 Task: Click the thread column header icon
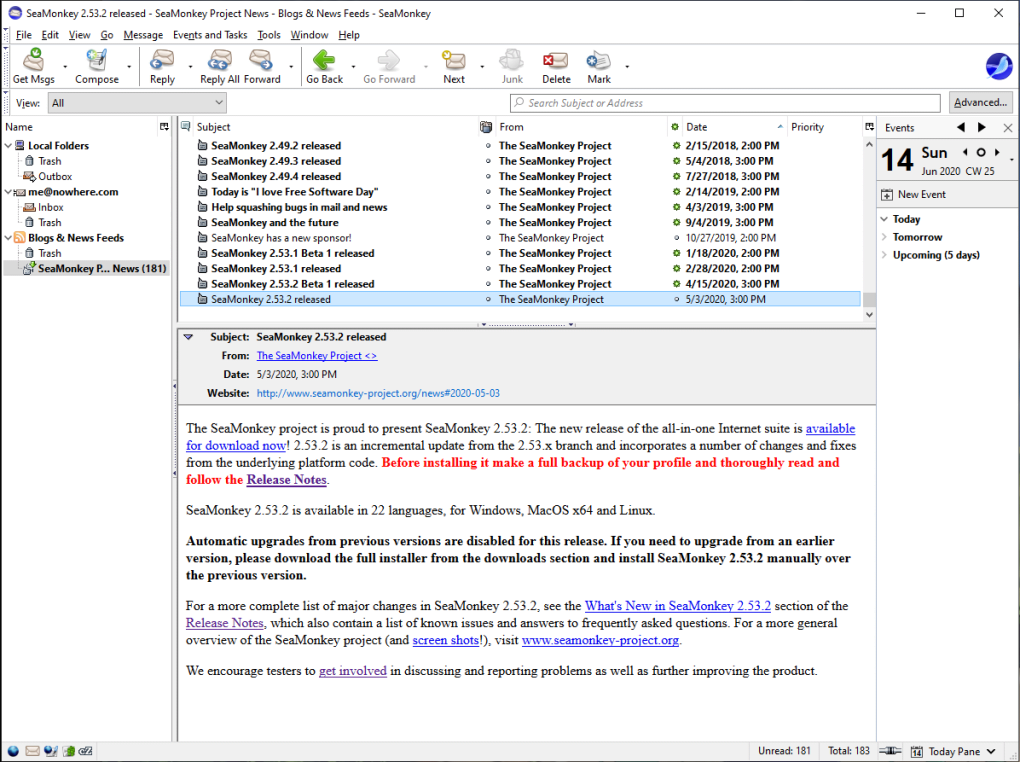(186, 126)
